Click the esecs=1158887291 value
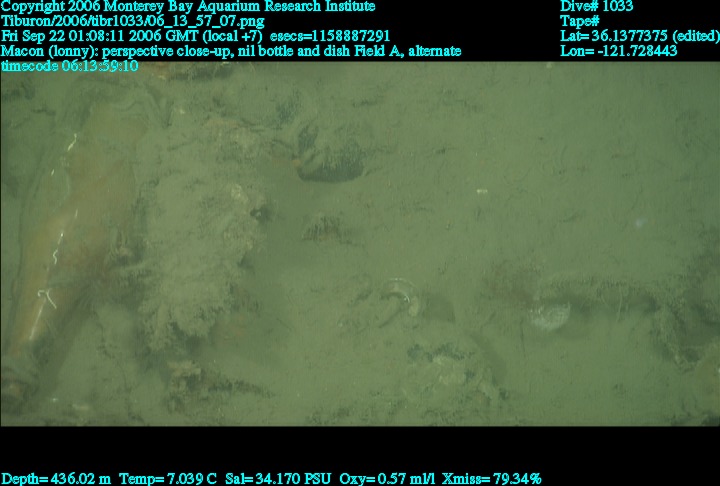Viewport: 720px width, 486px height. point(330,36)
